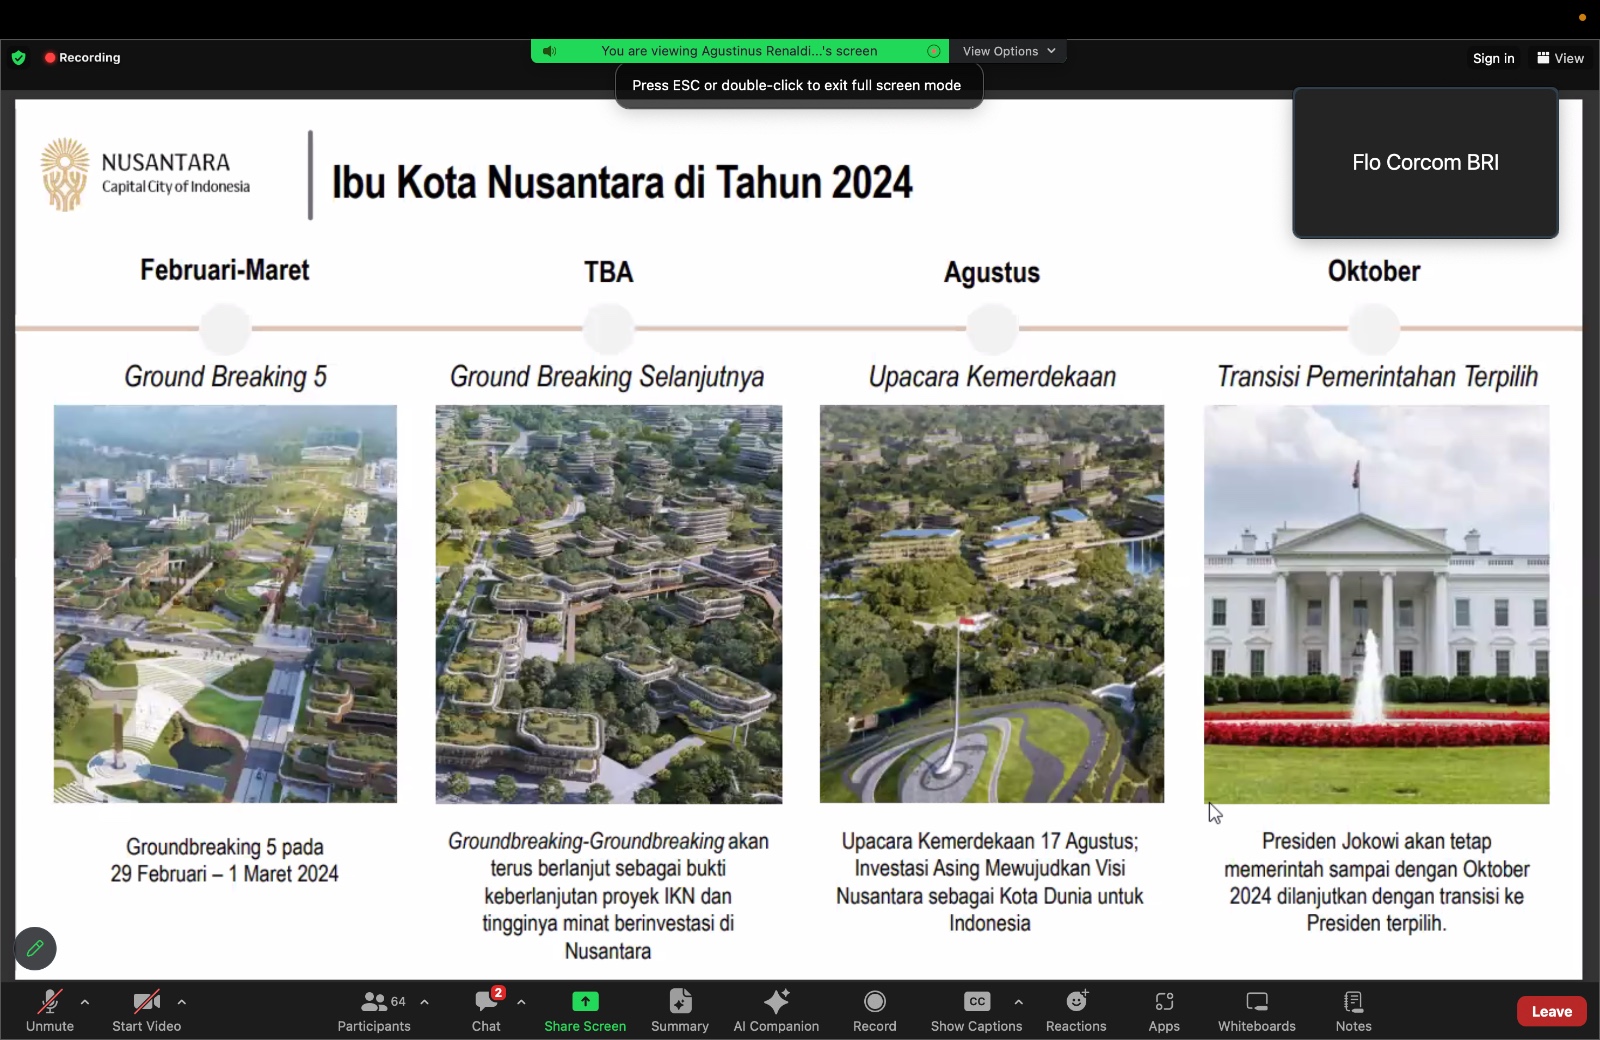Viewport: 1600px width, 1040px height.
Task: Open the Notes panel
Action: (x=1353, y=1010)
